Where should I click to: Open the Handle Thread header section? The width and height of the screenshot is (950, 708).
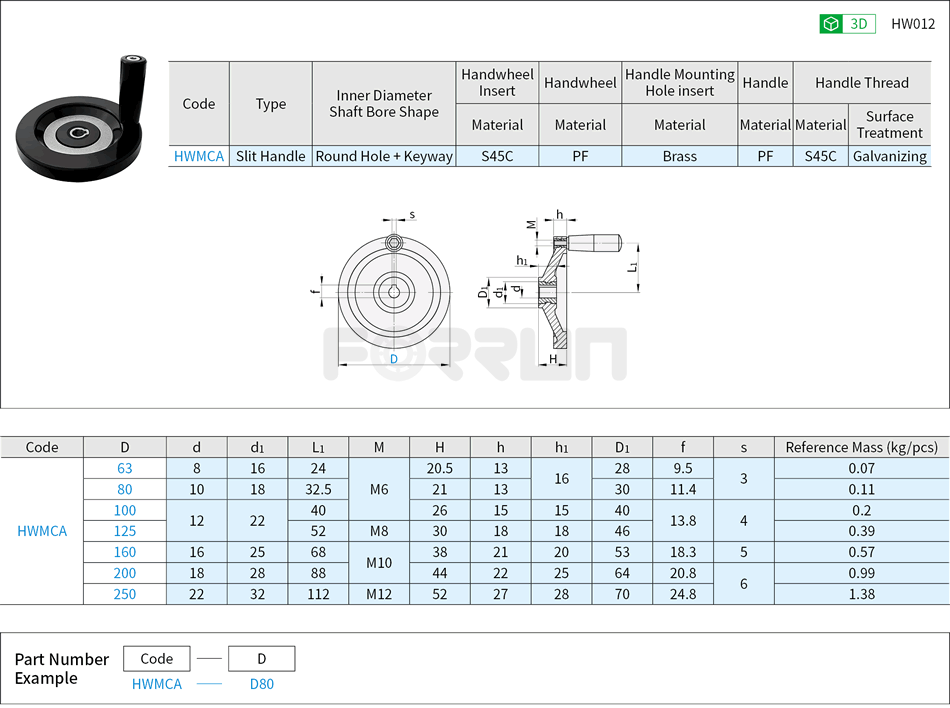[862, 82]
